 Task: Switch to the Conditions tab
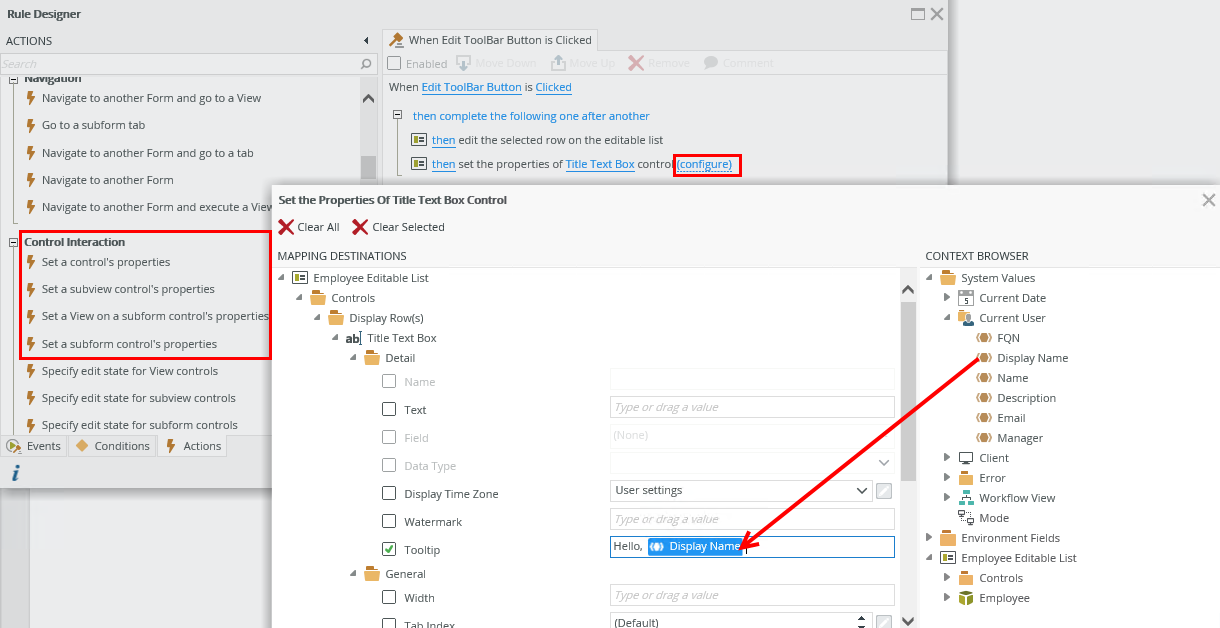(x=113, y=446)
